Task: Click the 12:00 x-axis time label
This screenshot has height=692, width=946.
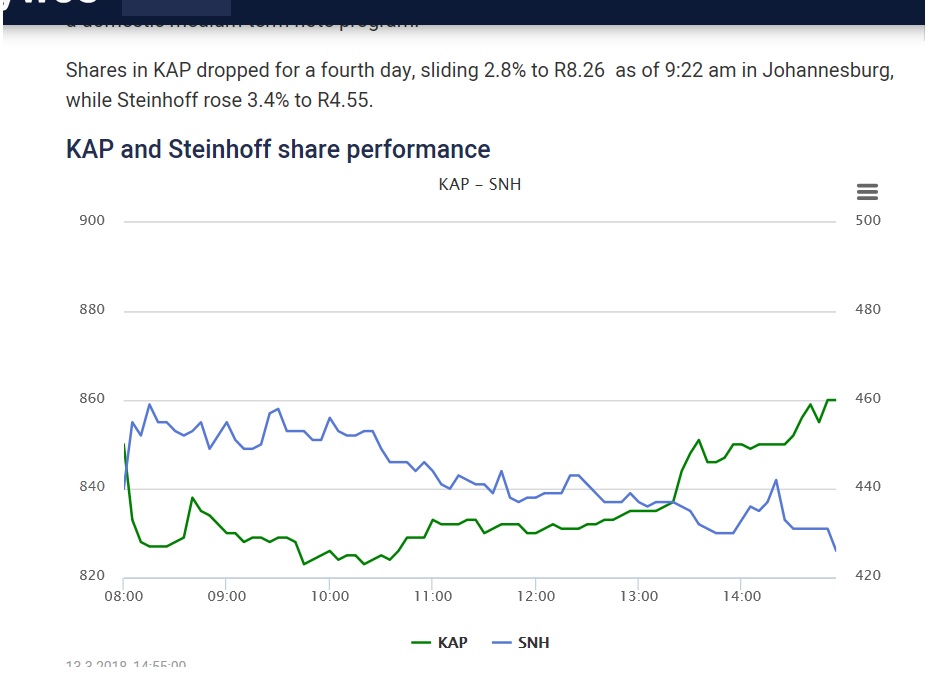Action: (535, 596)
